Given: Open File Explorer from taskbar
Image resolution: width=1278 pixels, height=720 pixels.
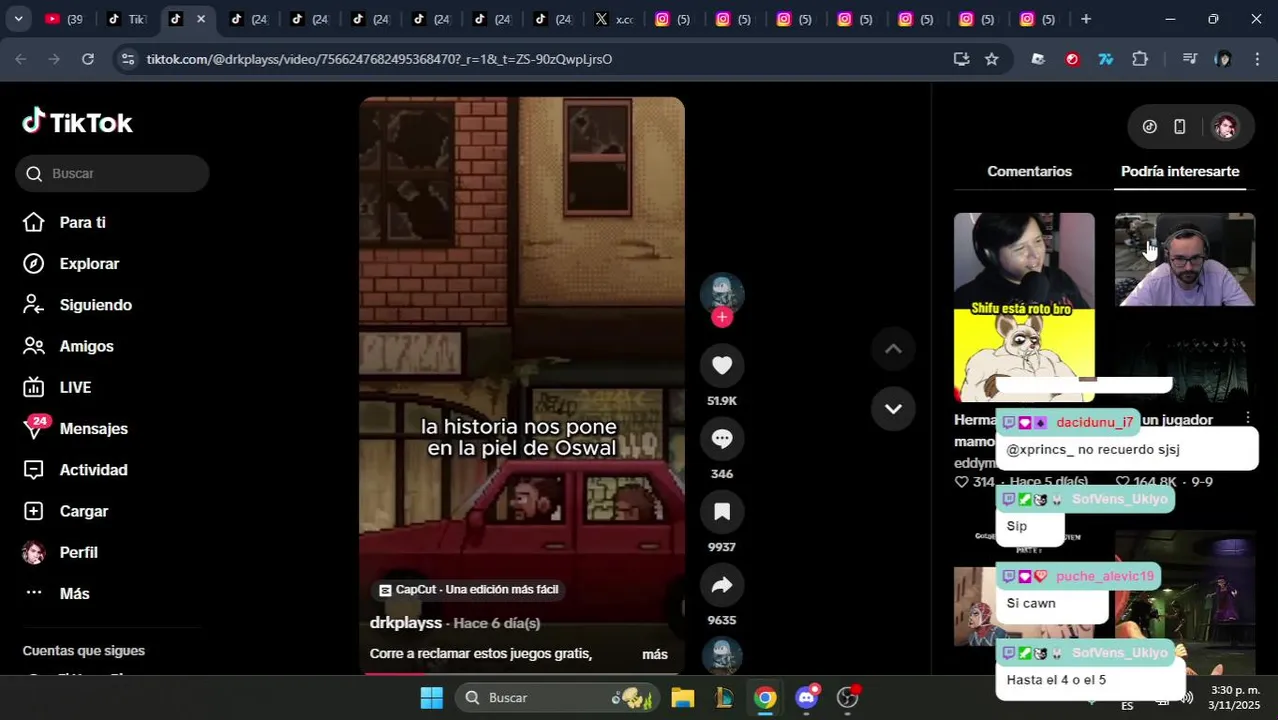Looking at the screenshot, I should [x=682, y=697].
